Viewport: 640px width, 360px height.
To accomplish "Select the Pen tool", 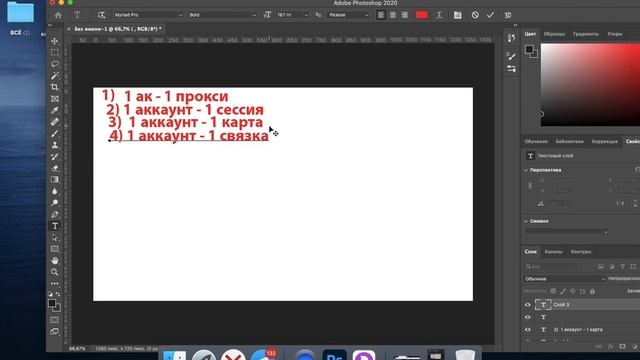I will (54, 214).
